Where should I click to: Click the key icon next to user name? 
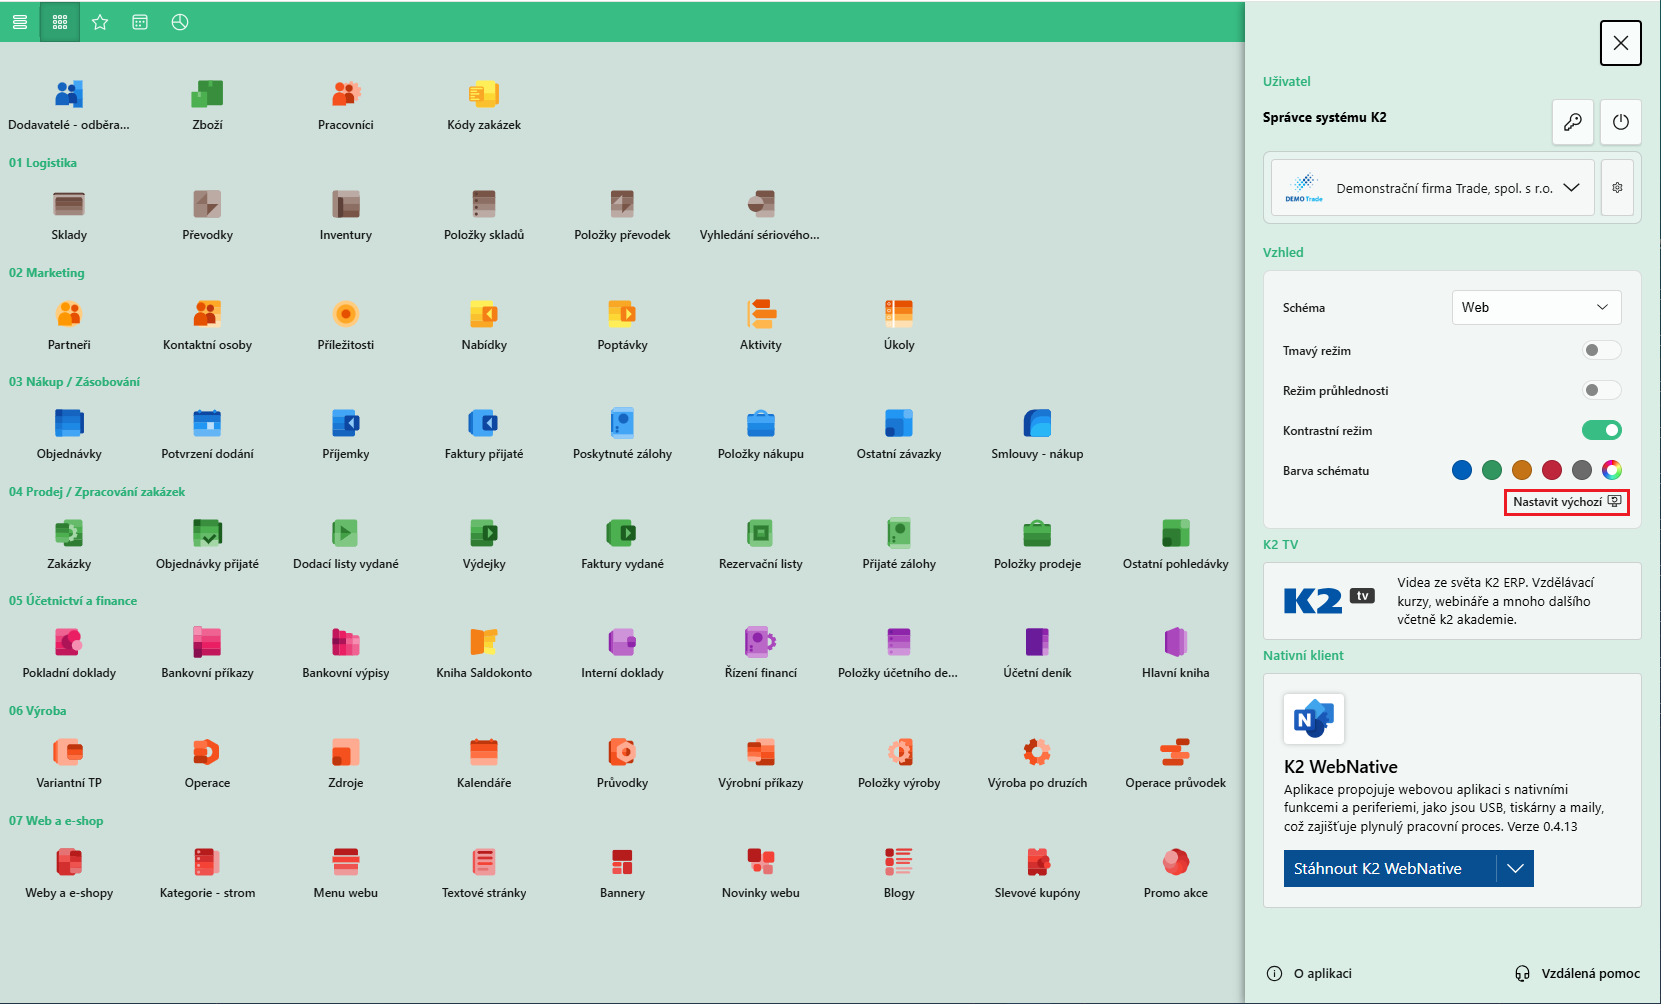(1573, 121)
